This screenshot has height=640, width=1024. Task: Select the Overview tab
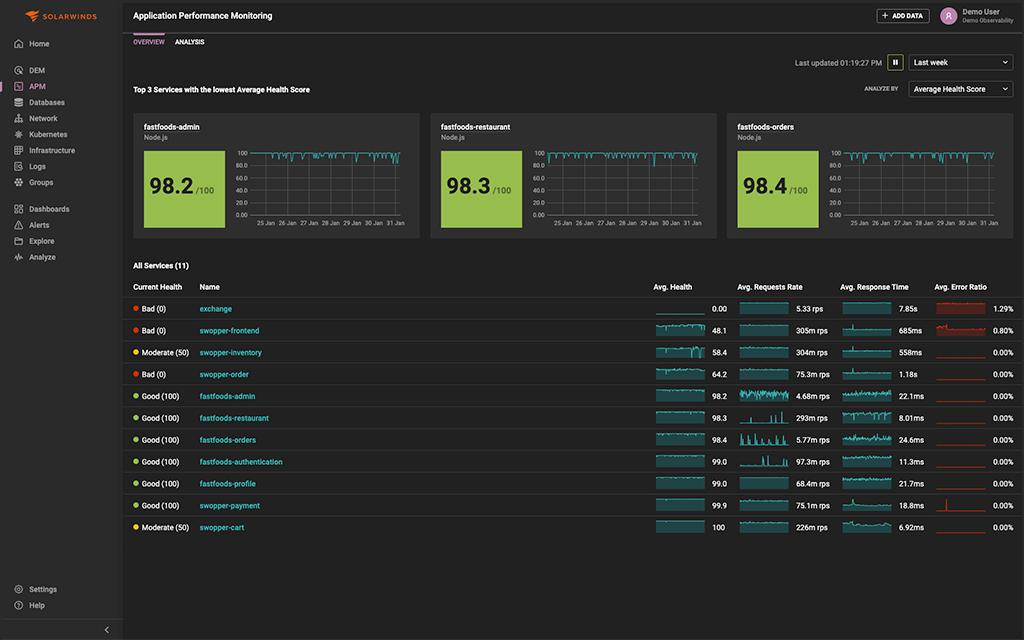pyautogui.click(x=148, y=42)
